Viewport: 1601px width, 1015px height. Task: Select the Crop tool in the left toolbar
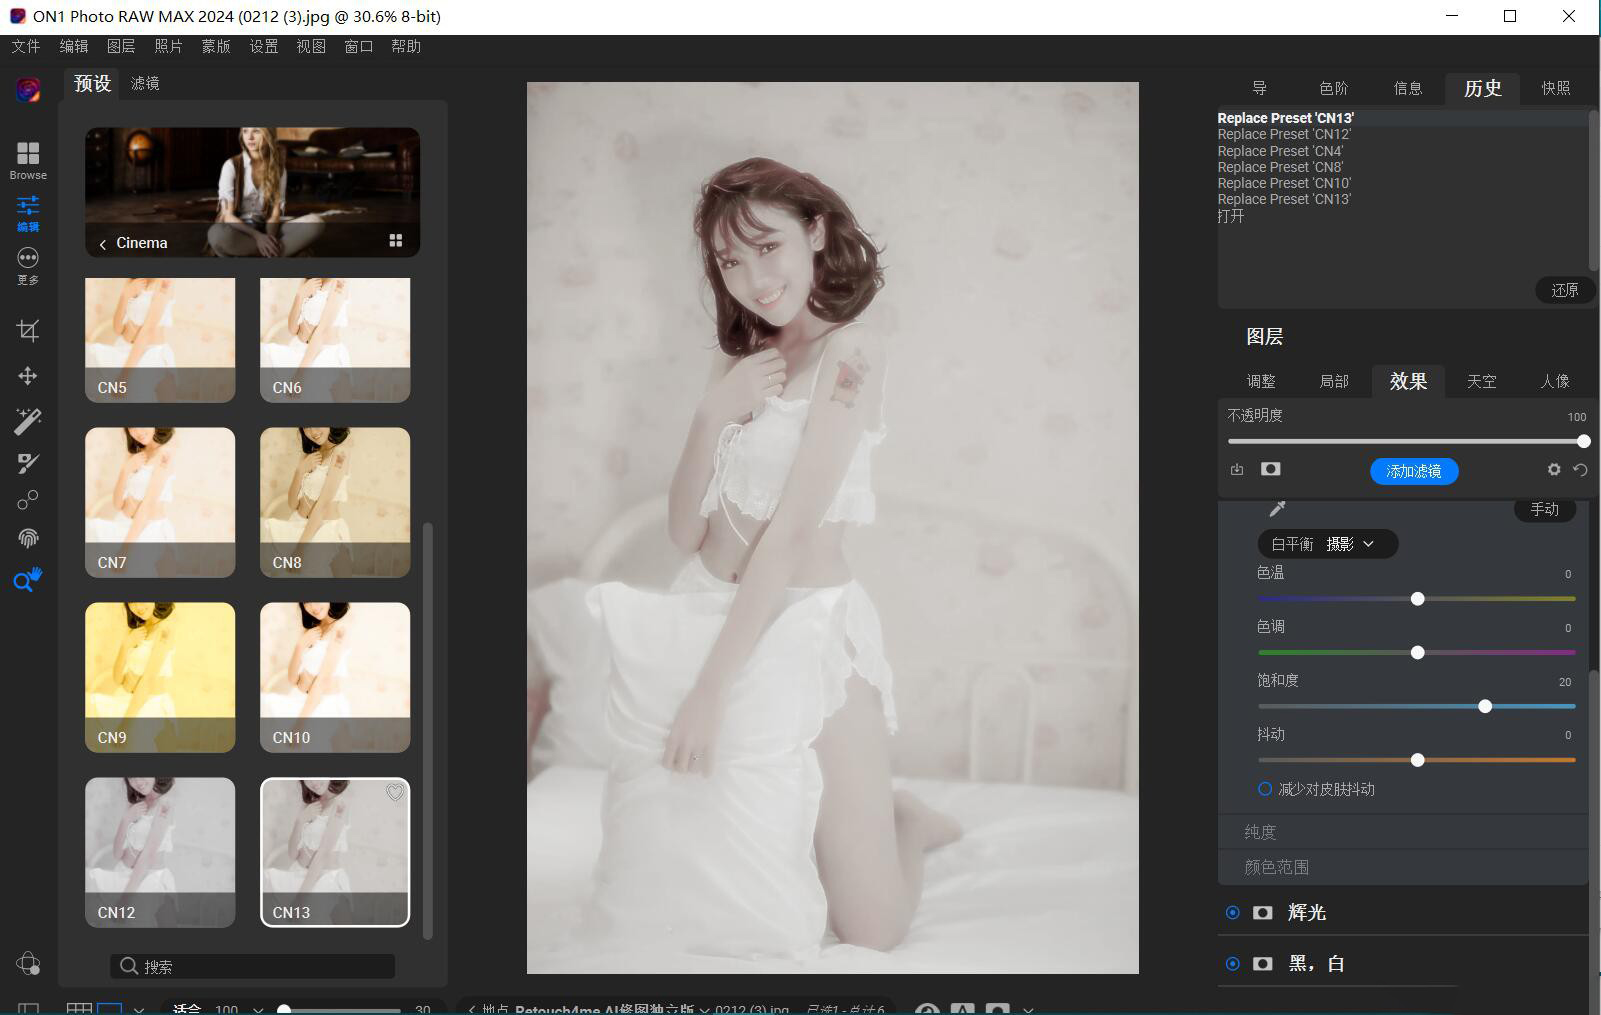27,330
